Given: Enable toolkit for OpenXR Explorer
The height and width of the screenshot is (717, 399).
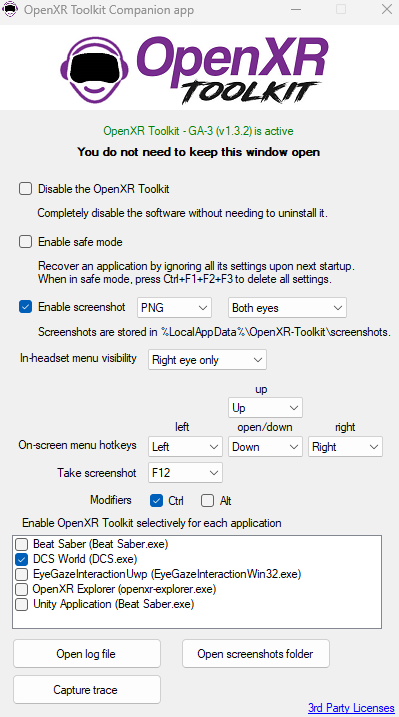Looking at the screenshot, I should coord(21,589).
